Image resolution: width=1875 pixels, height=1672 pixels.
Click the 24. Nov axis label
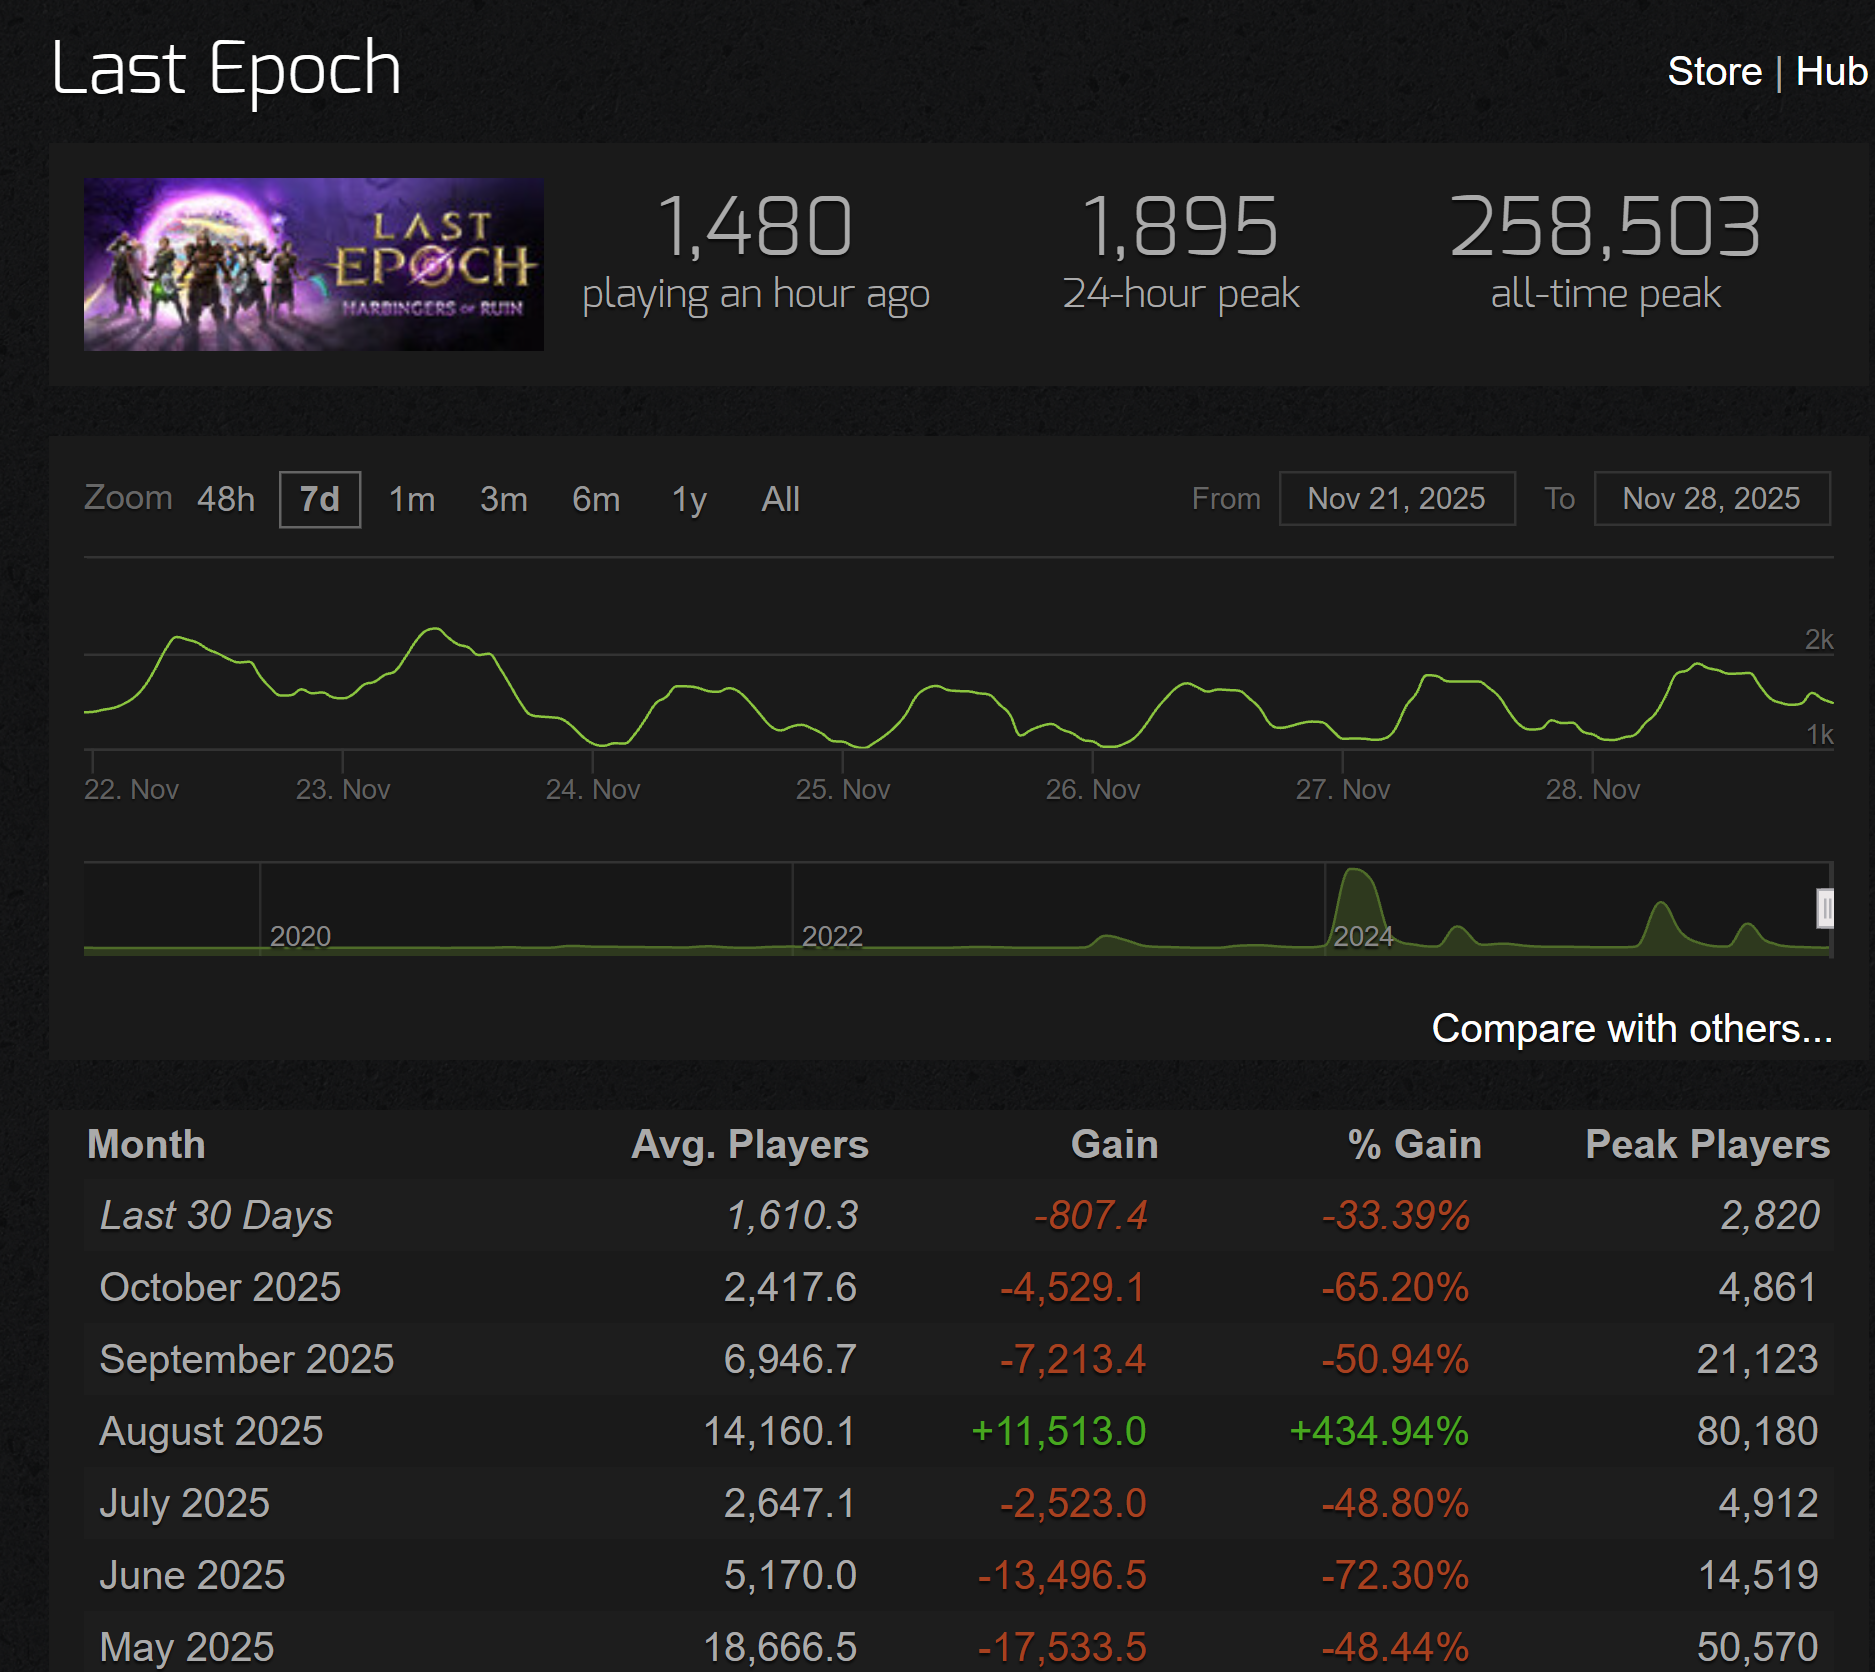(593, 790)
